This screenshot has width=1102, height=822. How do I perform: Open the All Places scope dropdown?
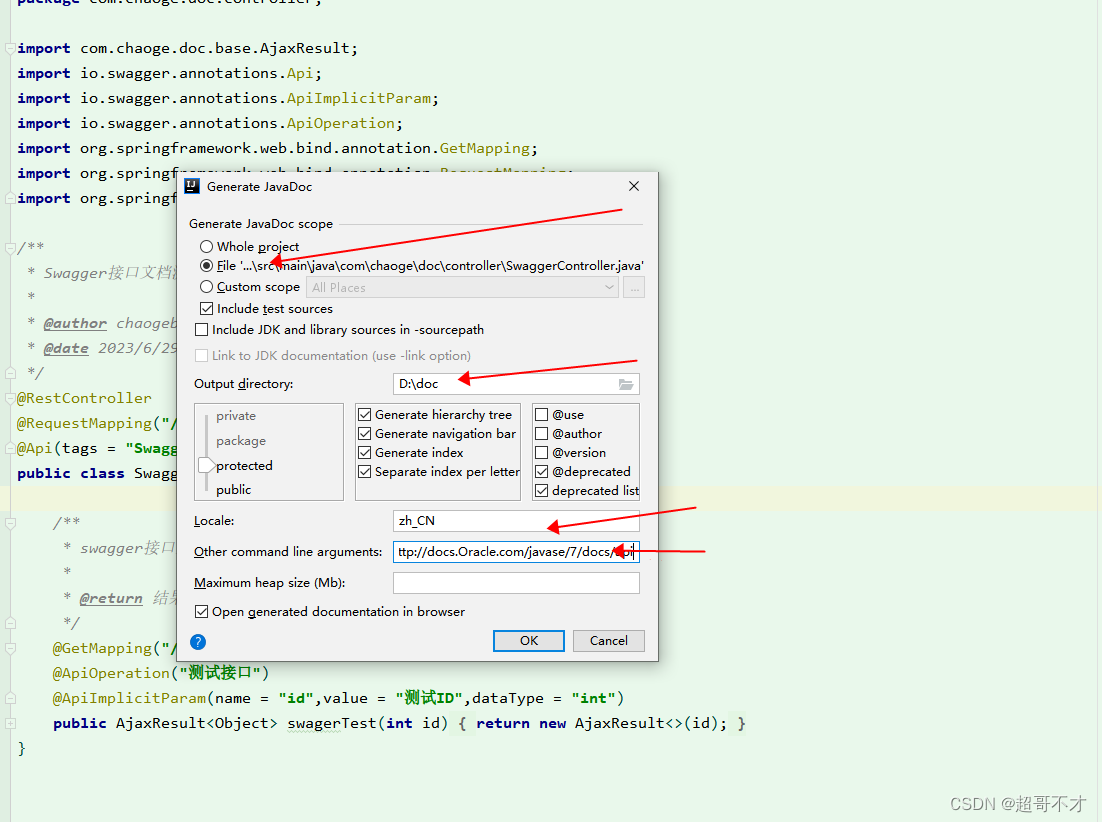pos(462,287)
